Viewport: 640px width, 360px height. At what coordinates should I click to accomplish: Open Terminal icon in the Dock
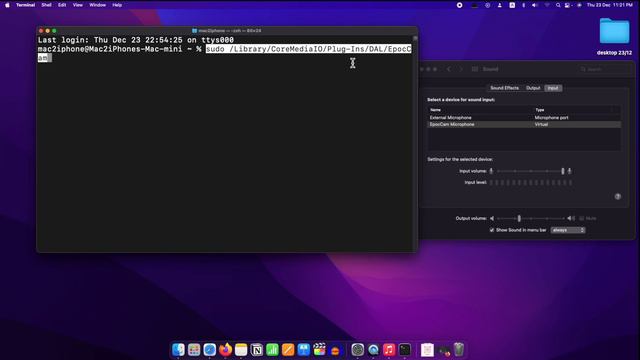(404, 350)
